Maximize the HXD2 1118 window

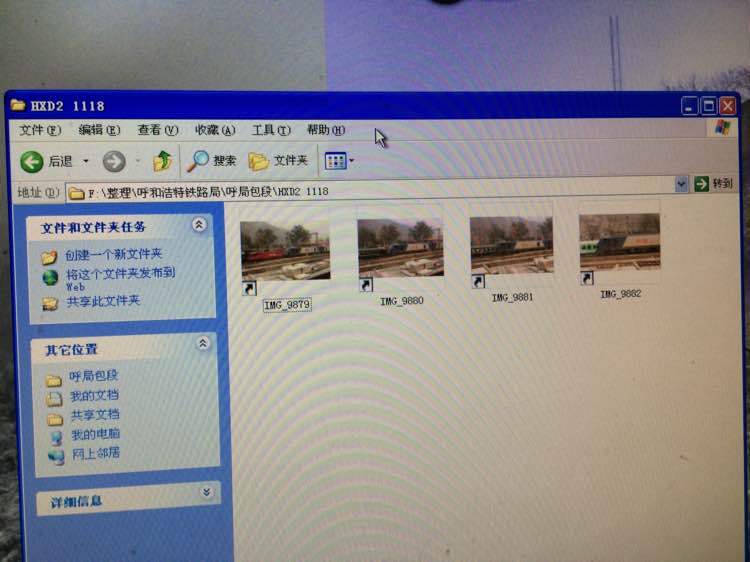(708, 106)
